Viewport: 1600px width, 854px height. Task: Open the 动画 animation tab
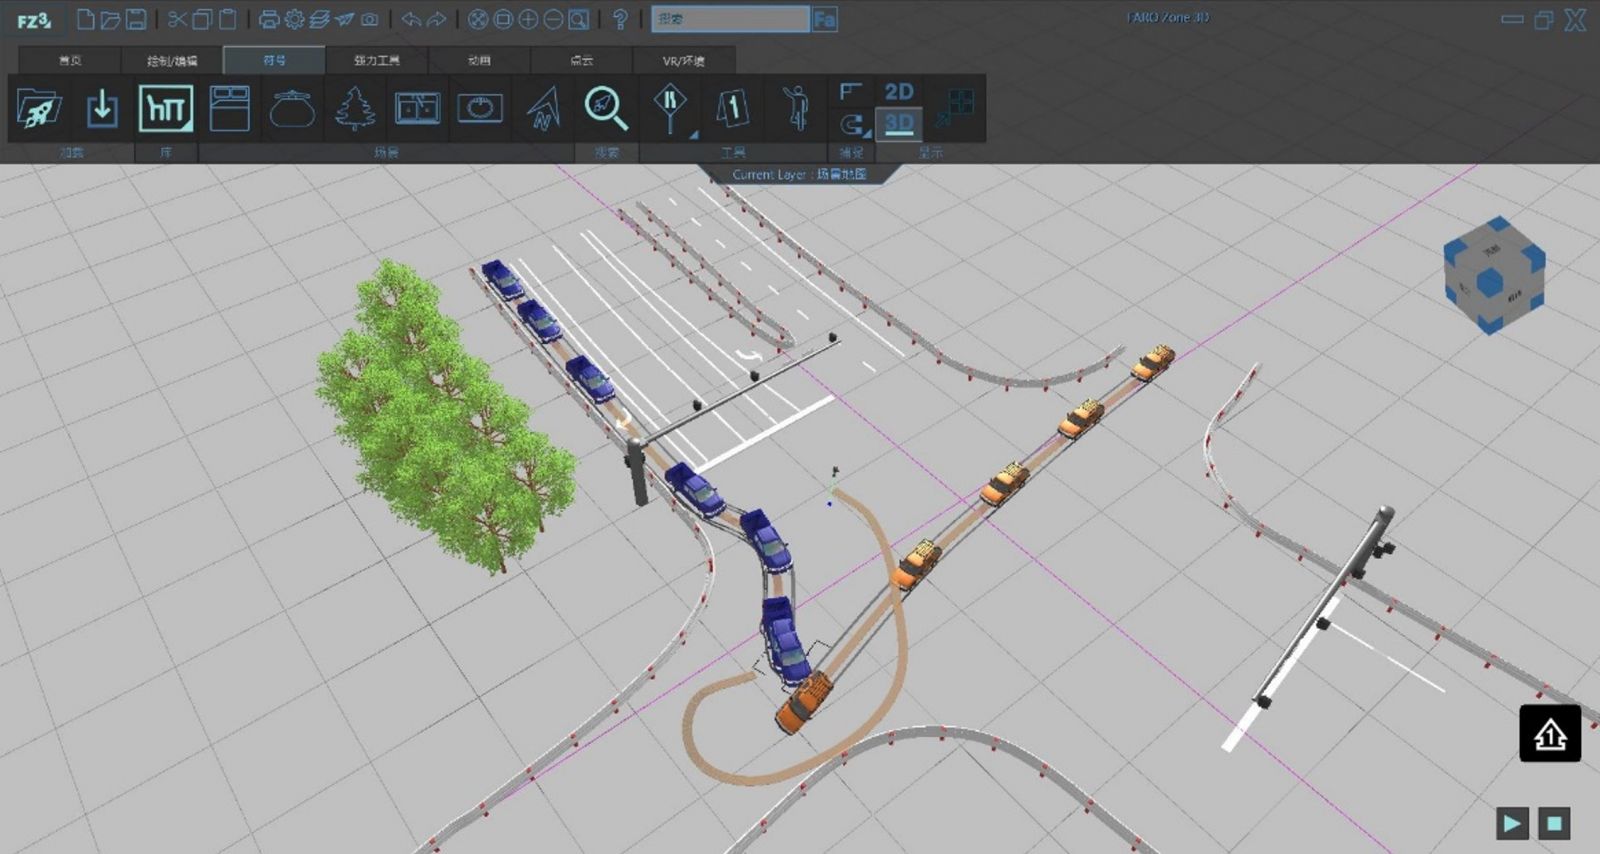point(479,60)
